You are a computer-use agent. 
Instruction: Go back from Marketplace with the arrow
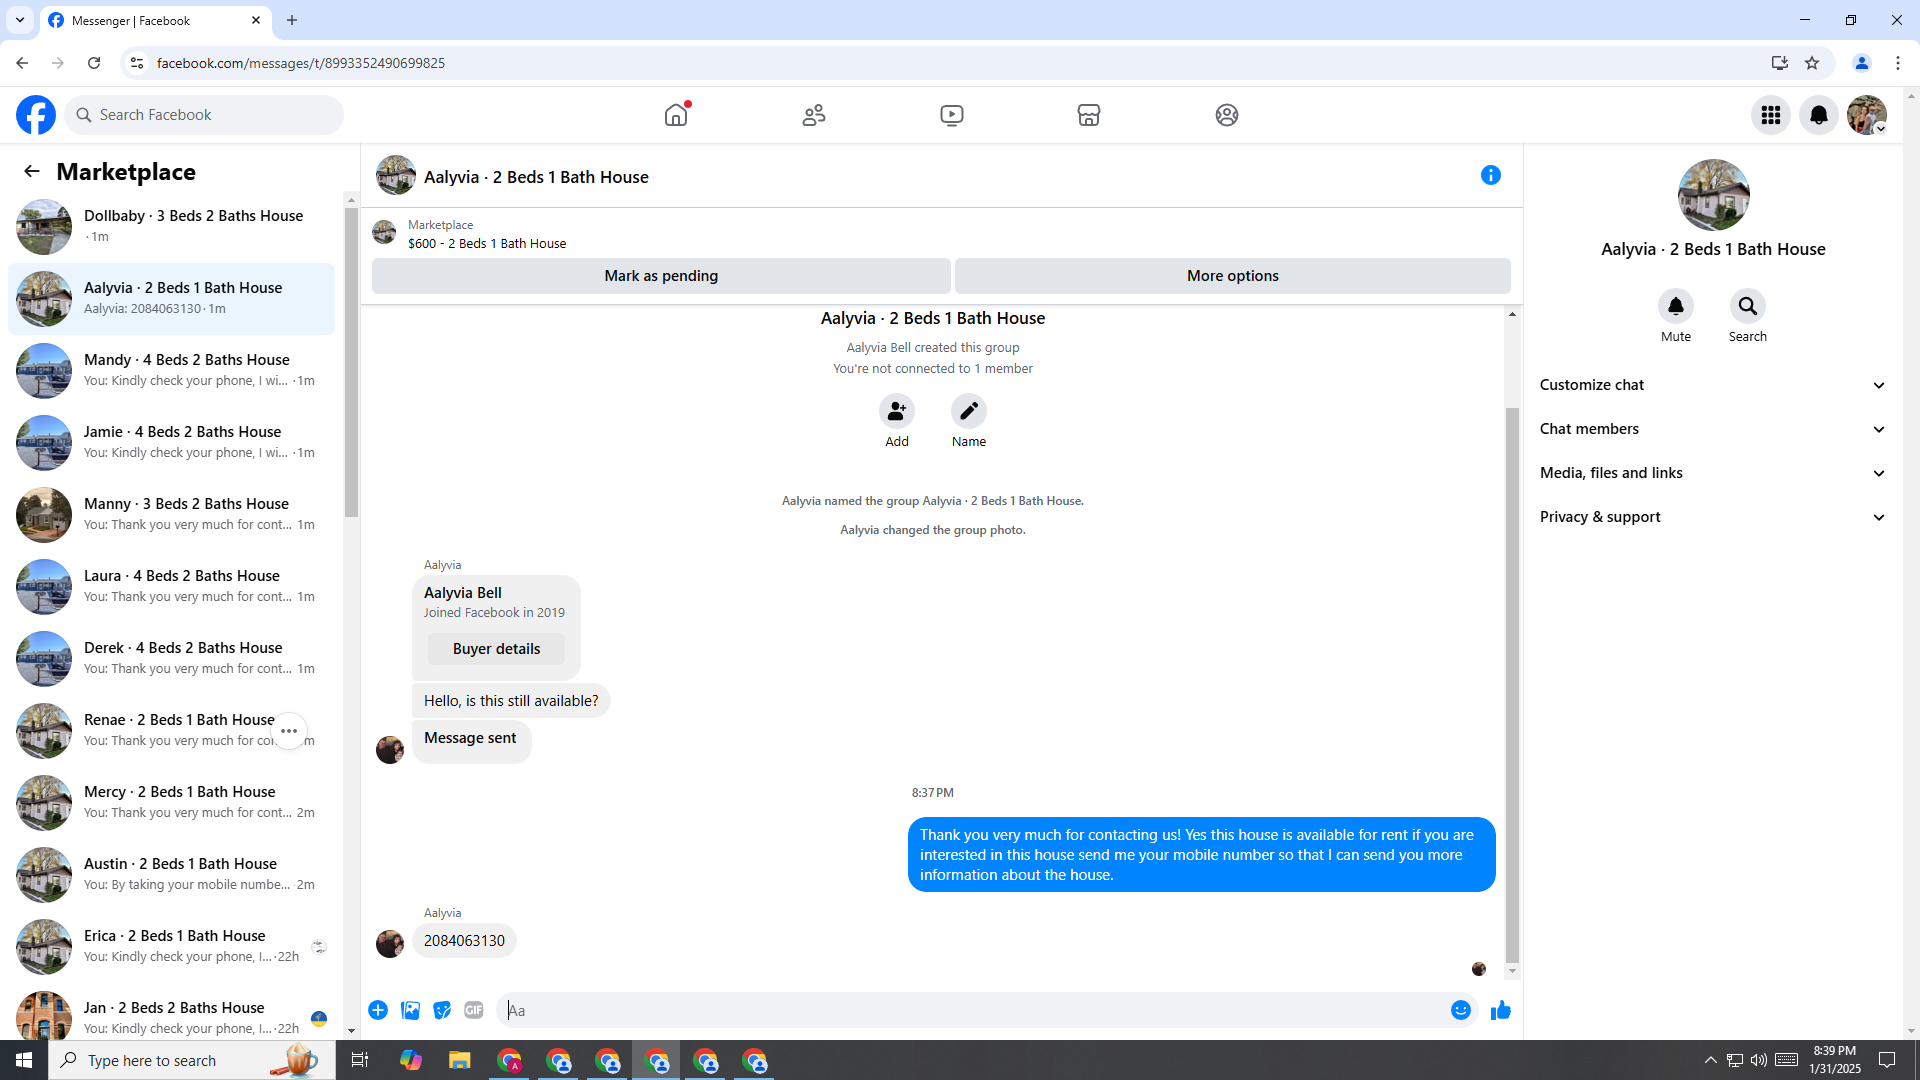(x=32, y=171)
